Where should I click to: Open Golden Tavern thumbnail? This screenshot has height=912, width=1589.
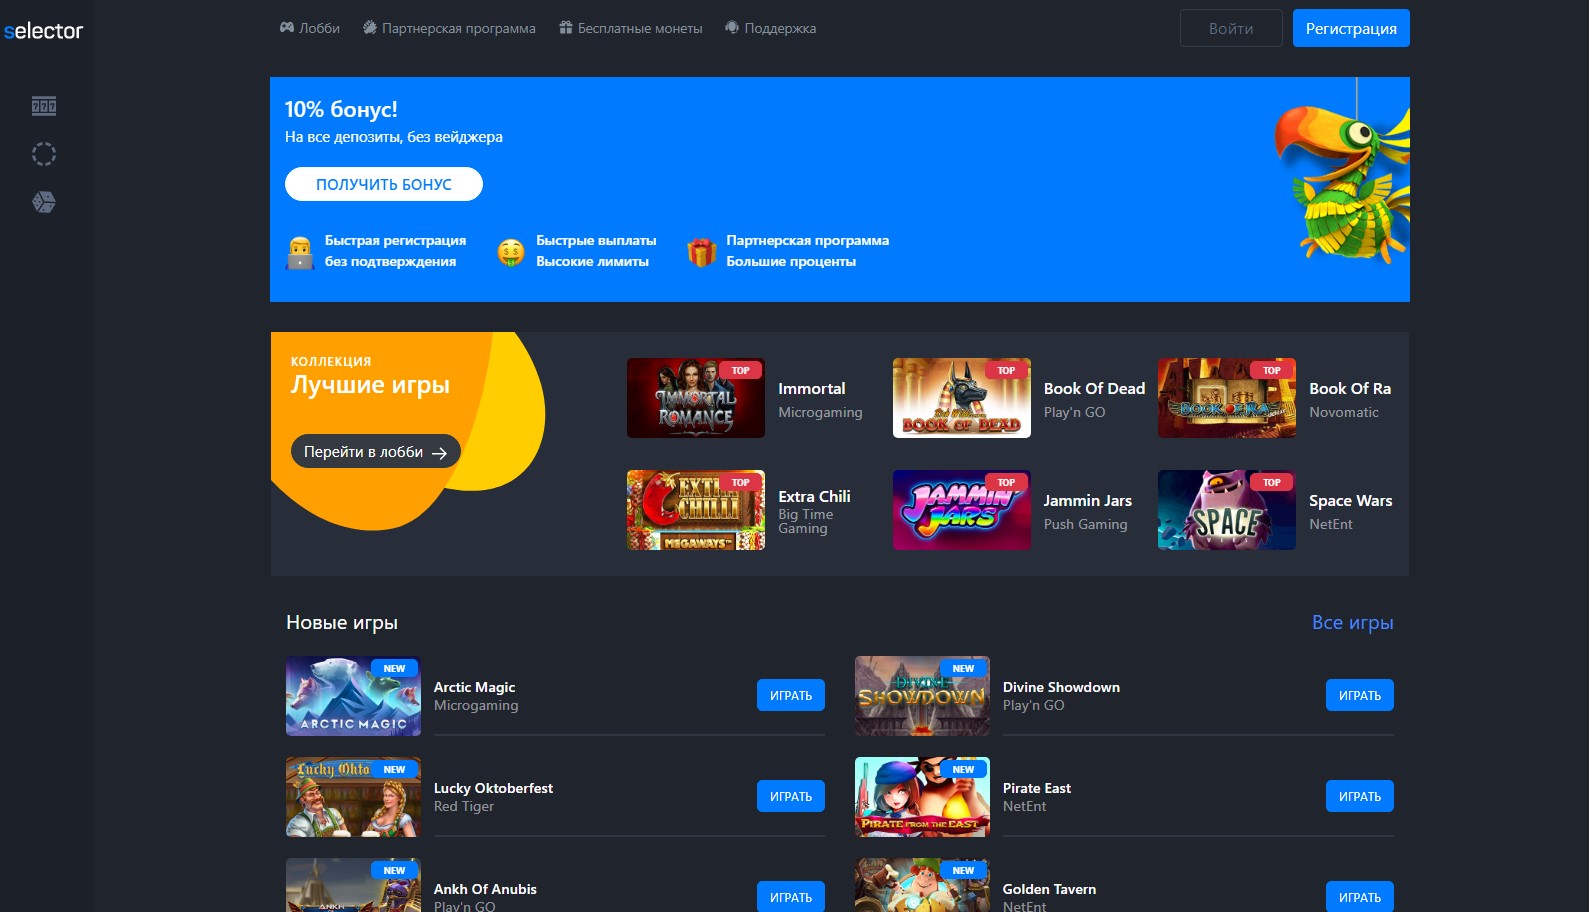[922, 885]
